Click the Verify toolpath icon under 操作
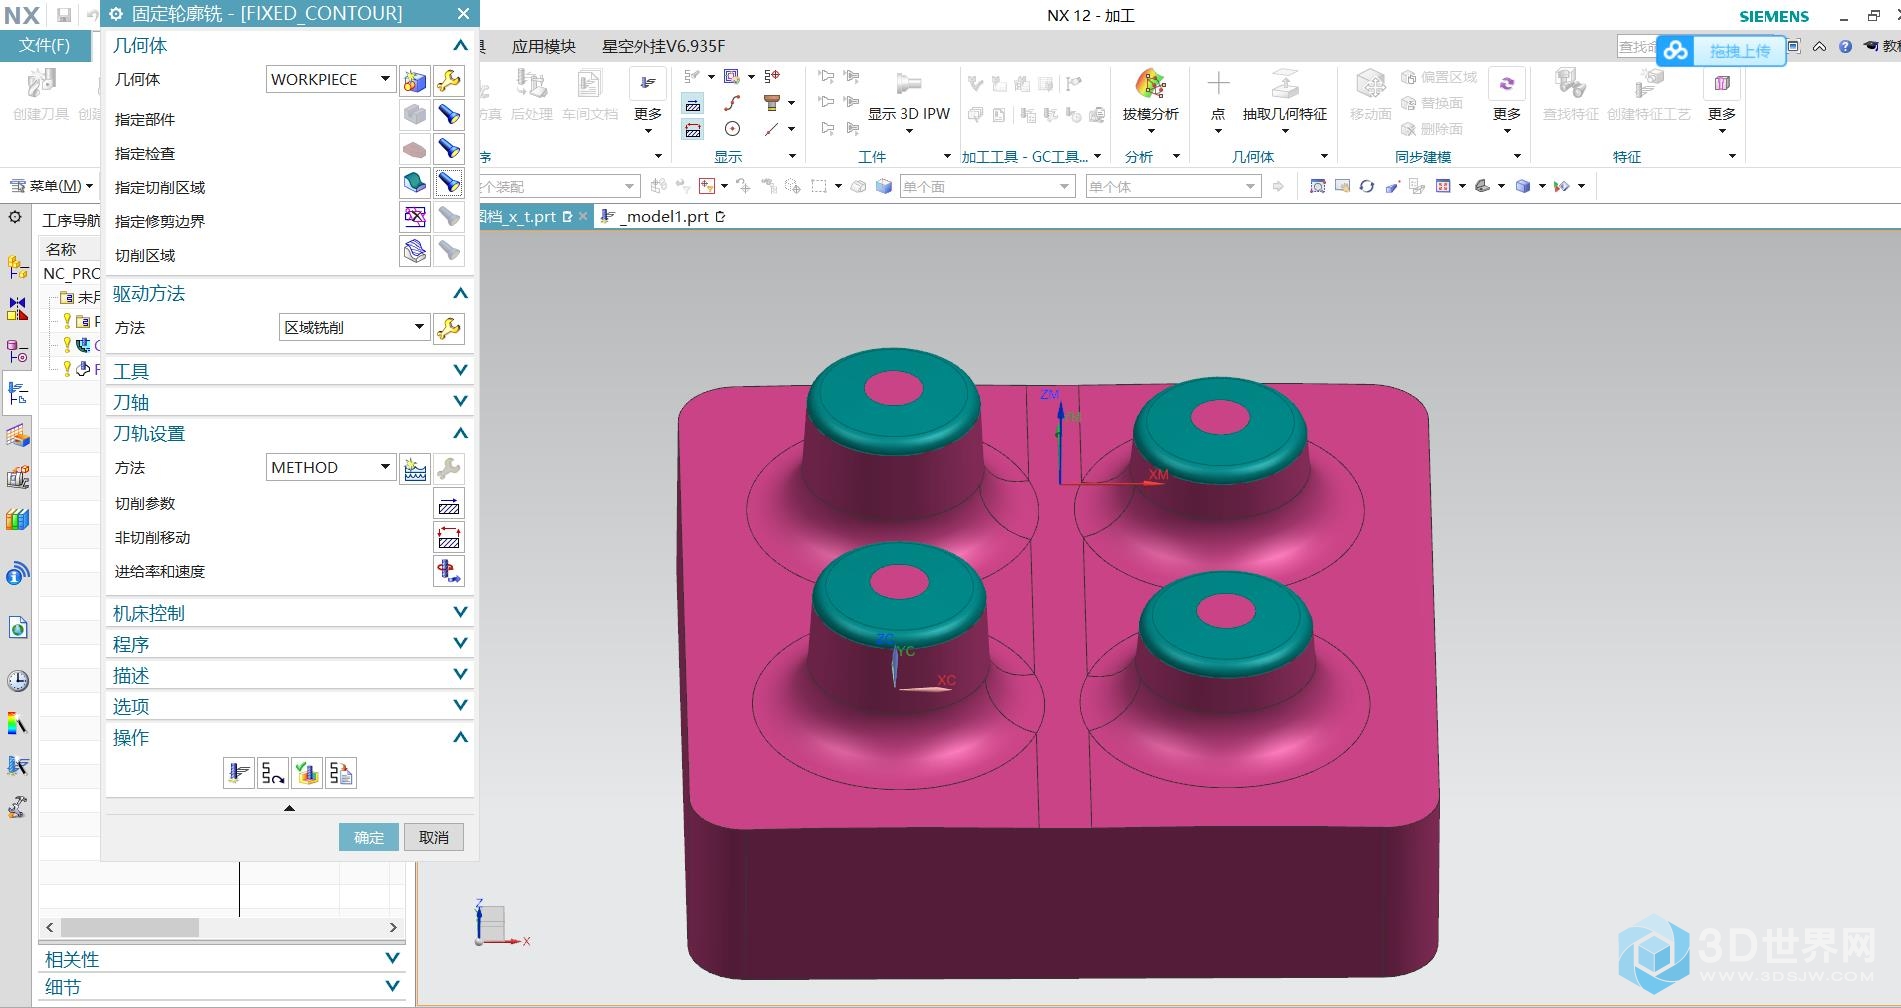The width and height of the screenshot is (1901, 1008). click(x=307, y=773)
